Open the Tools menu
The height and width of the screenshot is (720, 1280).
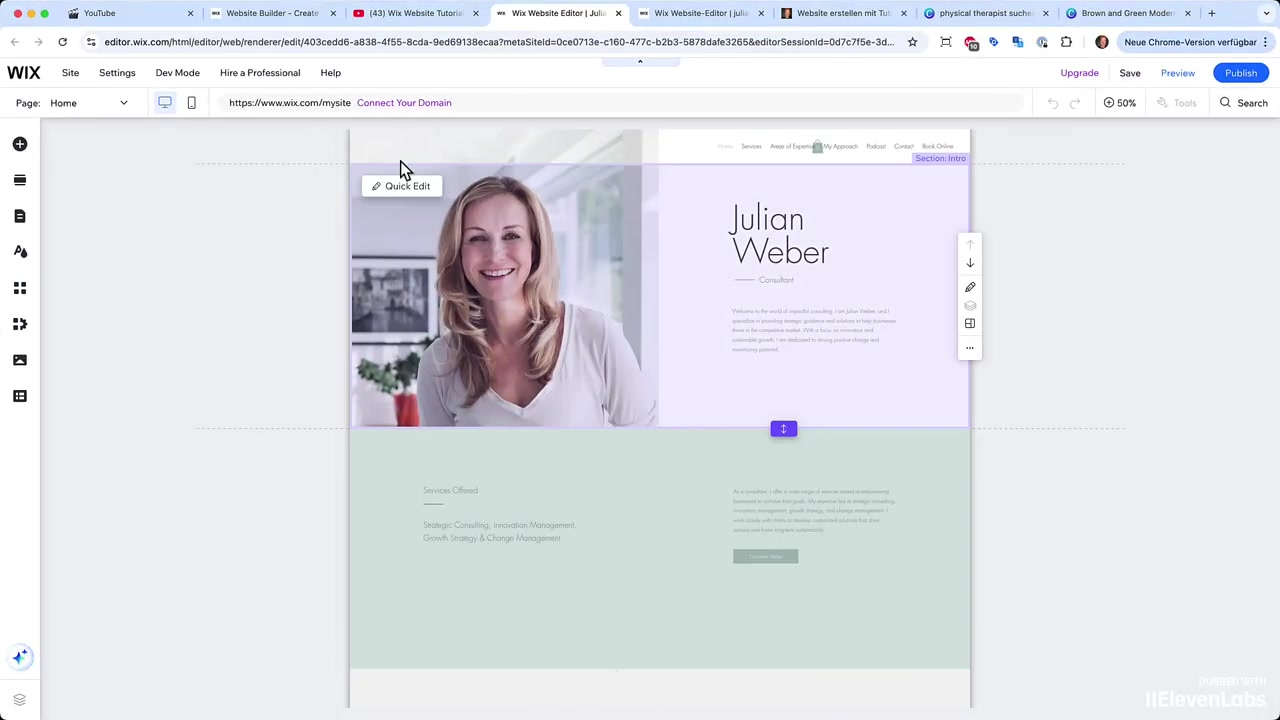1177,103
